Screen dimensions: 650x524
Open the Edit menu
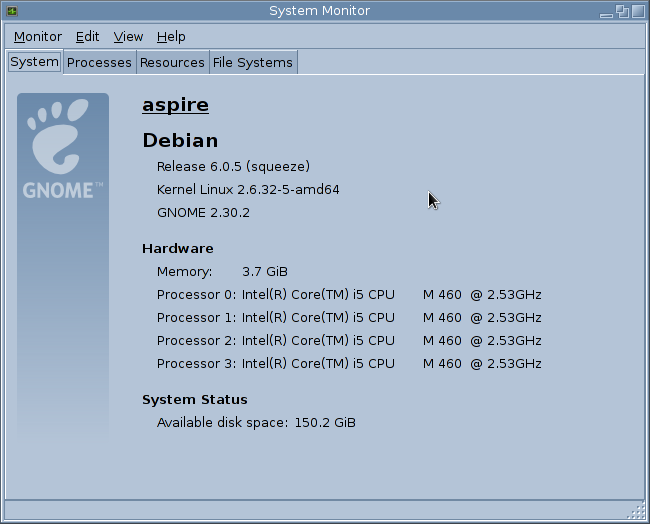pos(87,36)
